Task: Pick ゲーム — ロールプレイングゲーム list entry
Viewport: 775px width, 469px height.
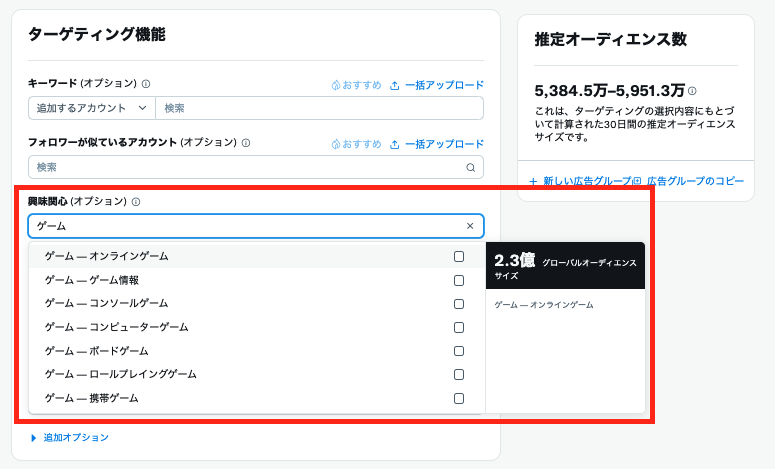Action: point(120,374)
